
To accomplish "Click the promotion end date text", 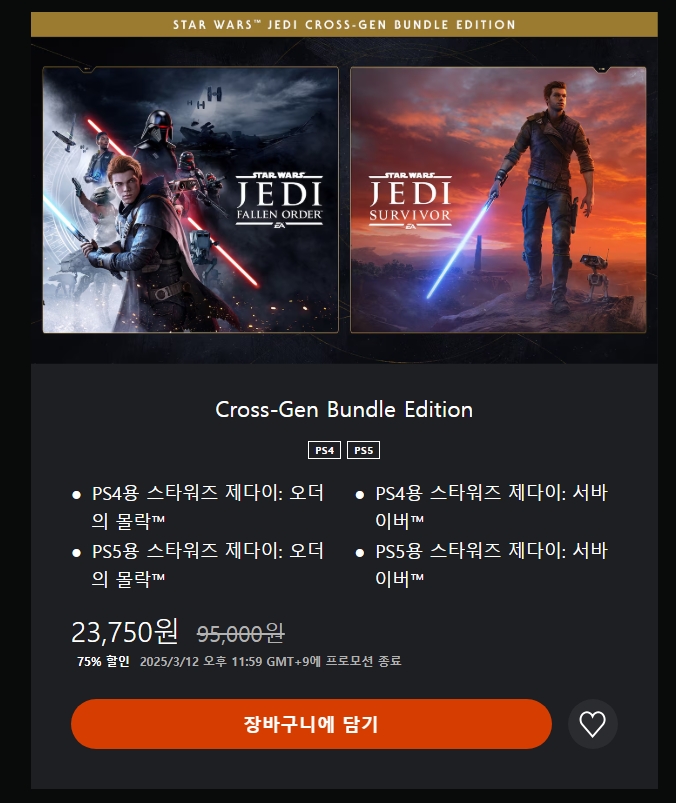I will tap(270, 661).
